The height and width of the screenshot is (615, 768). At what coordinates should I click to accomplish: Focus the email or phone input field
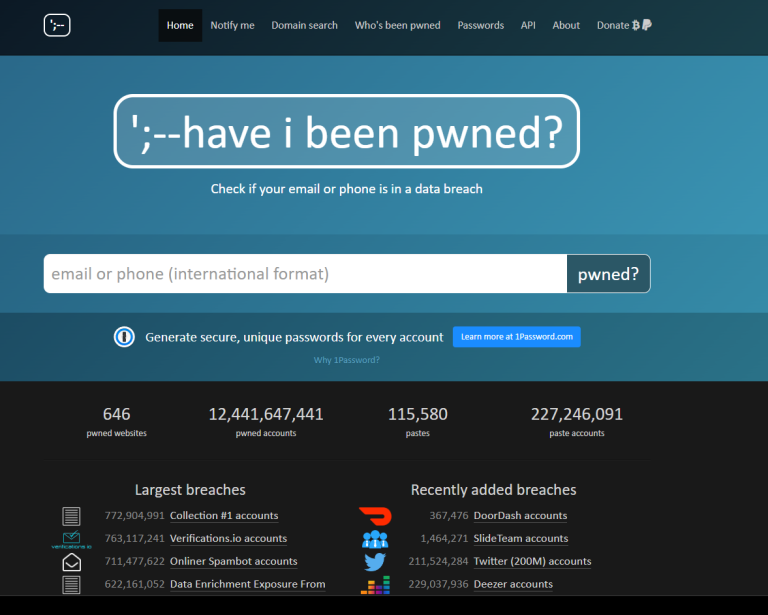click(x=305, y=274)
